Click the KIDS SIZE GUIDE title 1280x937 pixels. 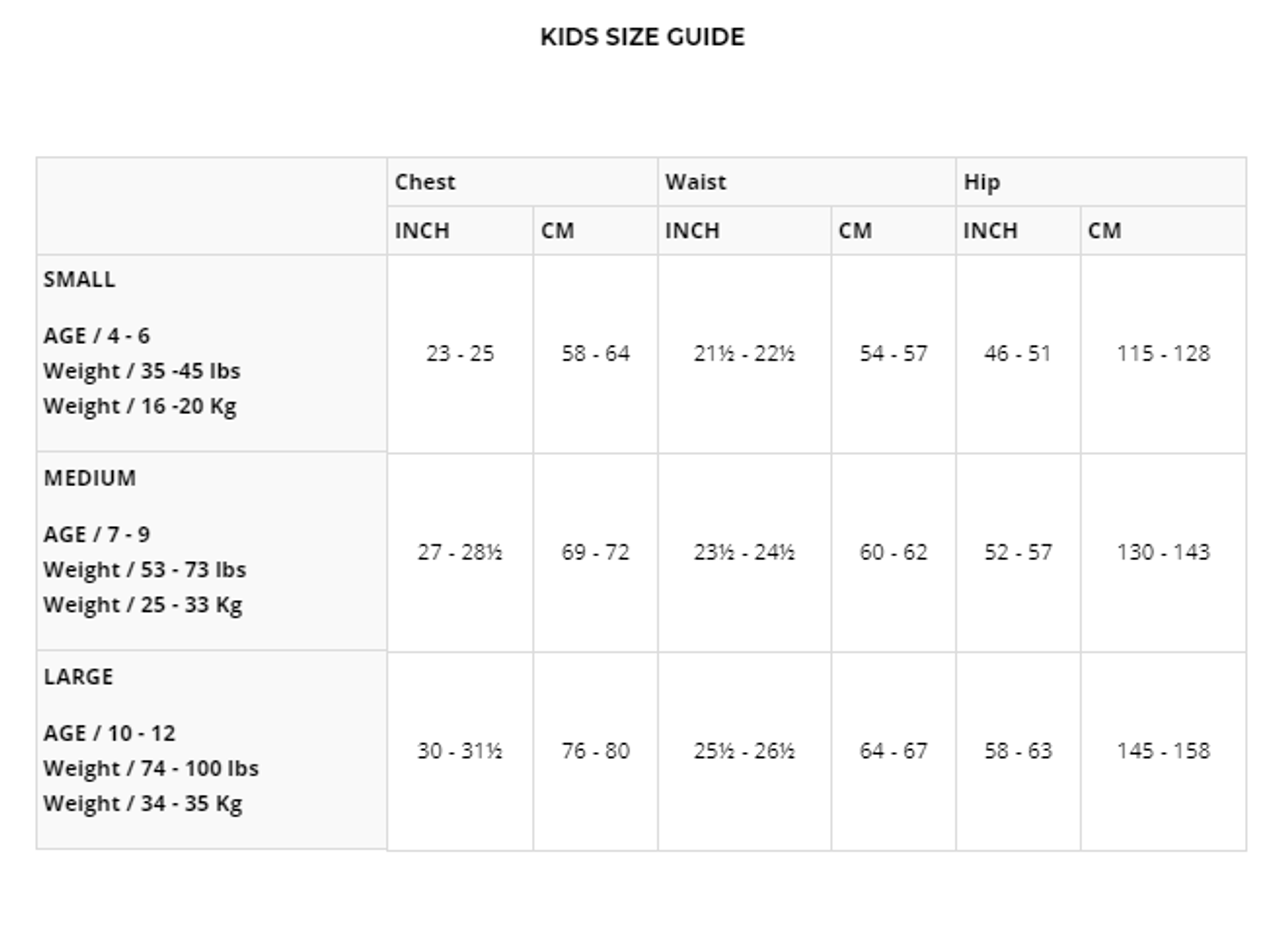click(642, 37)
